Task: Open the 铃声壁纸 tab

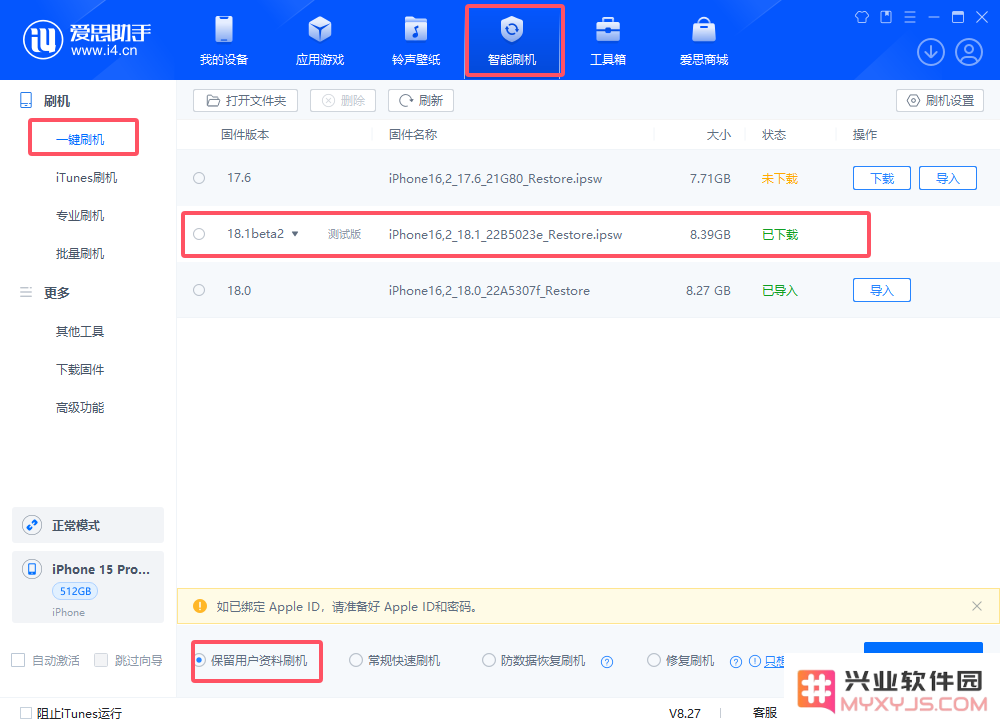Action: (416, 41)
